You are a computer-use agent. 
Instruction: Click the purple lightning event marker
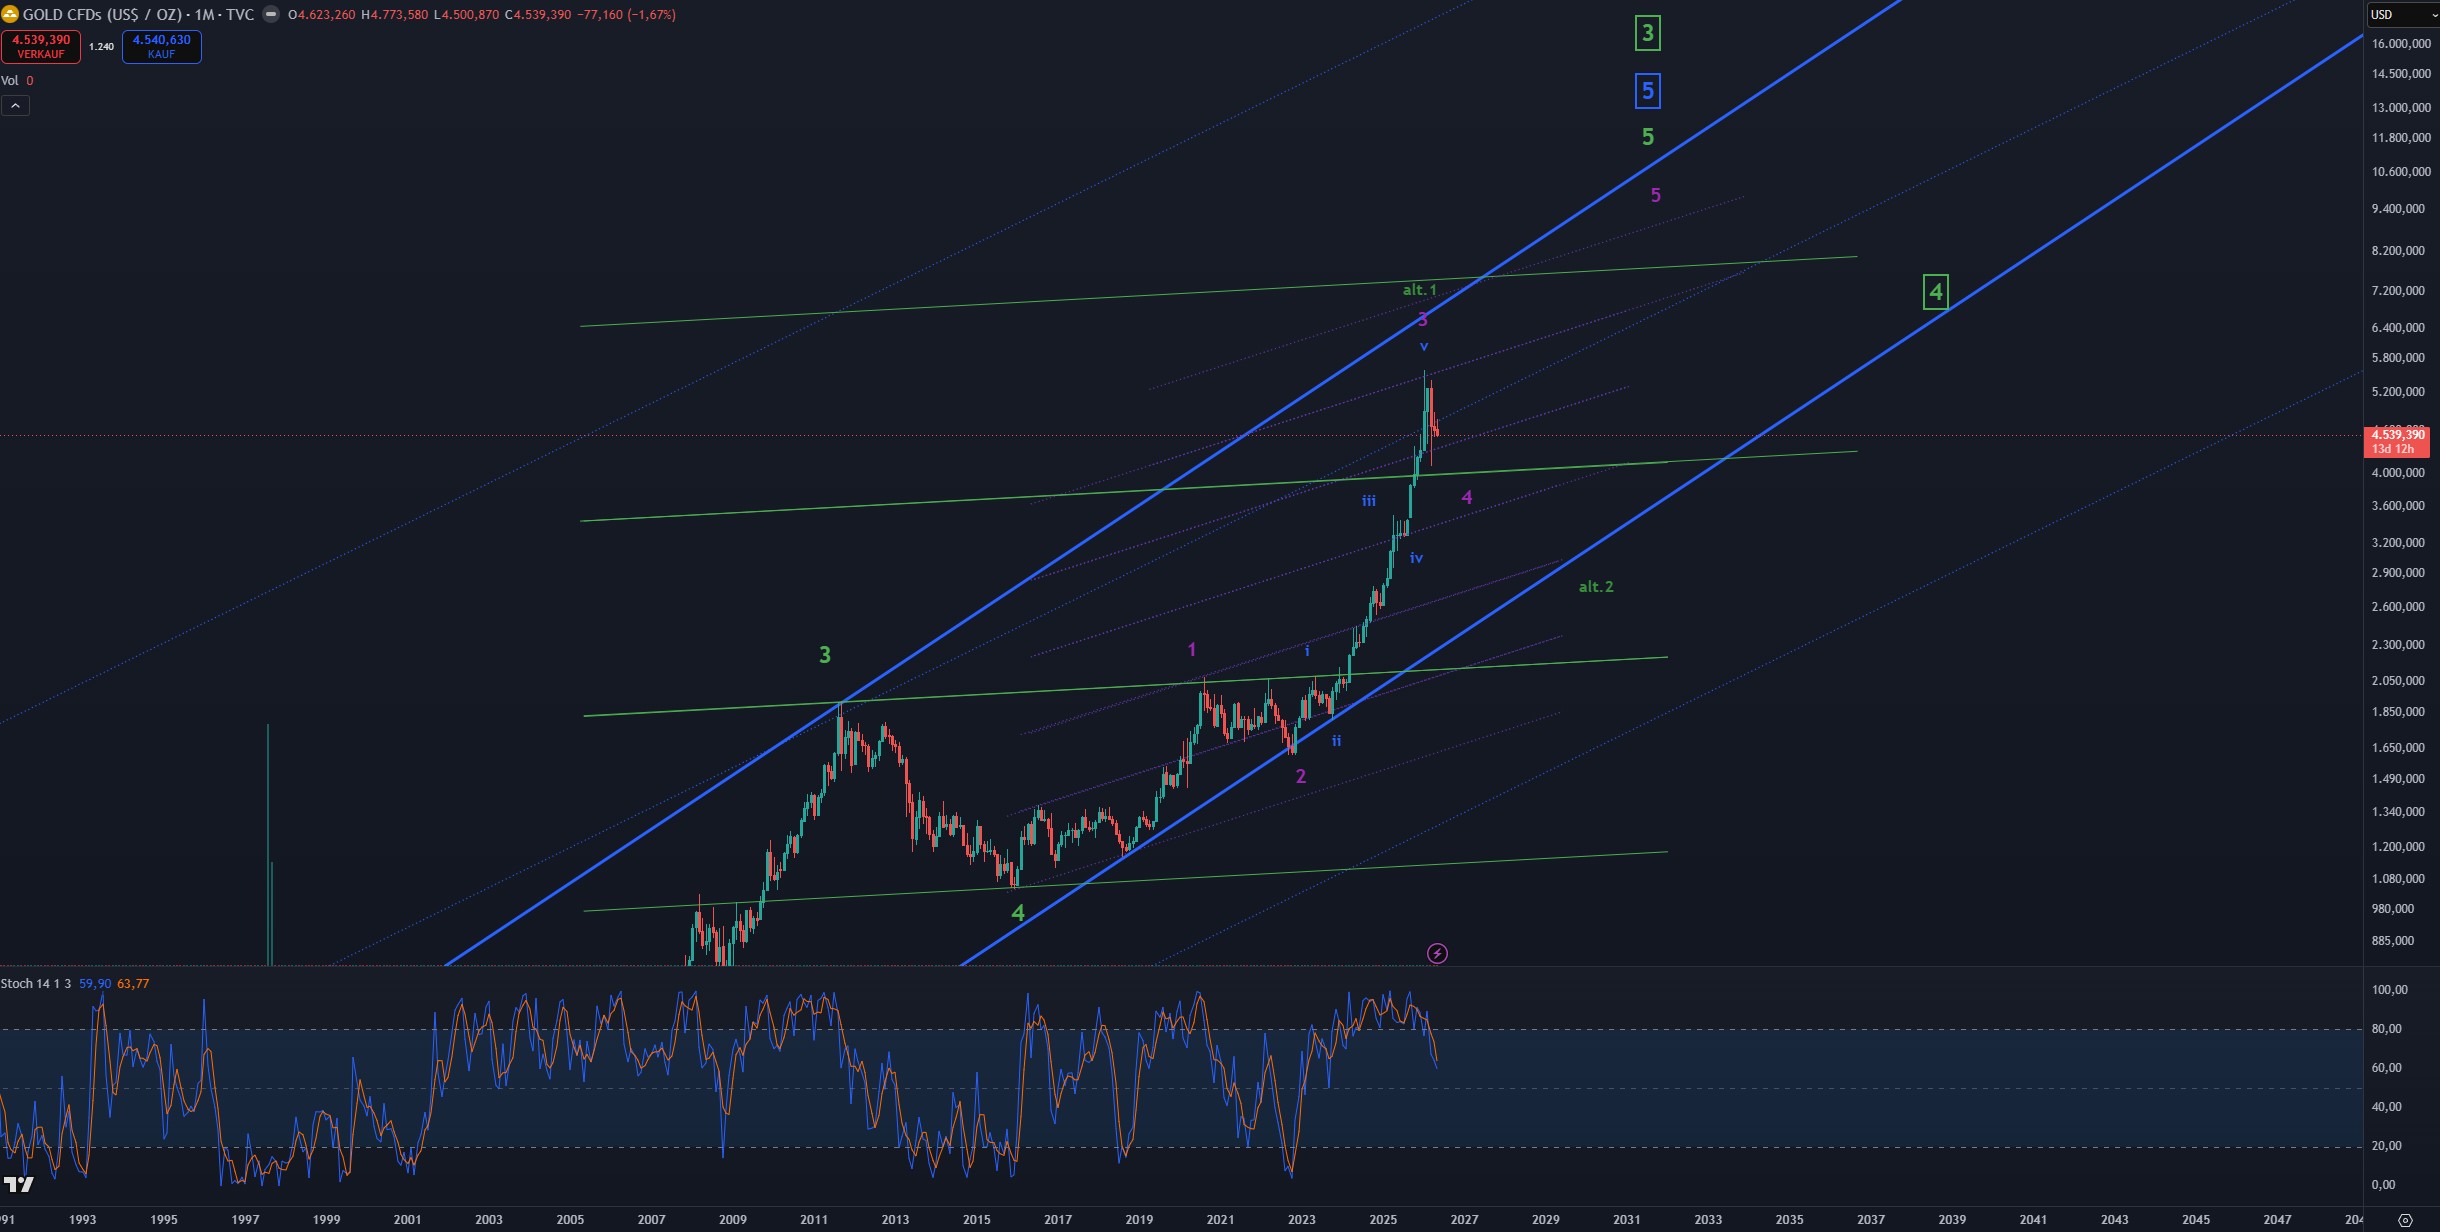[1437, 954]
